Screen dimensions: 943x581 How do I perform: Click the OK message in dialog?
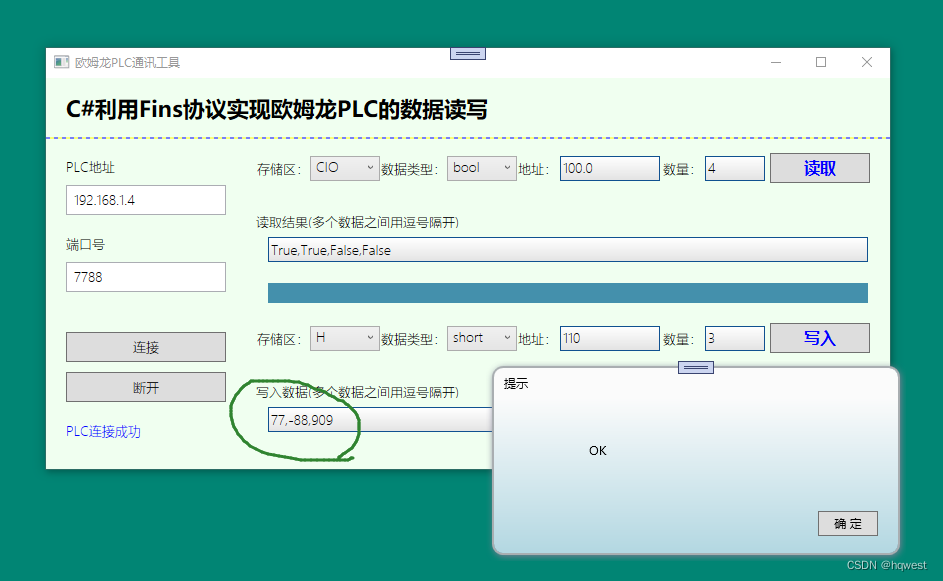(598, 450)
